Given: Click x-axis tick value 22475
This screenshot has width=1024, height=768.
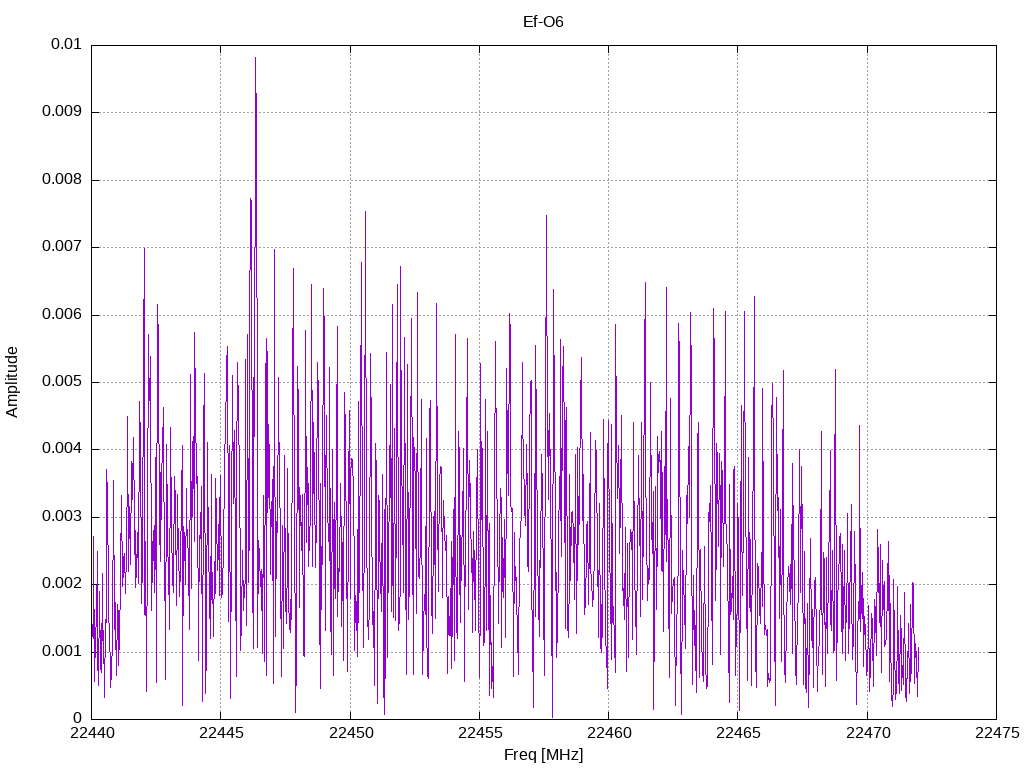Looking at the screenshot, I should coord(997,733).
